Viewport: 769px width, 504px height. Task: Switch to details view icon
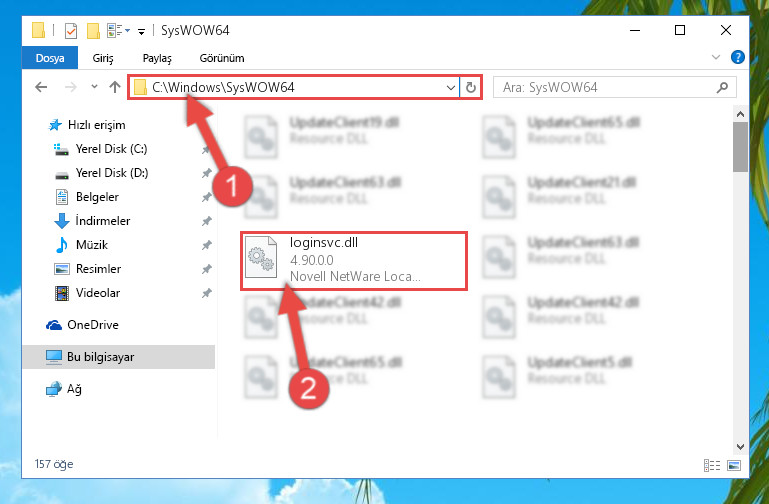click(x=712, y=466)
